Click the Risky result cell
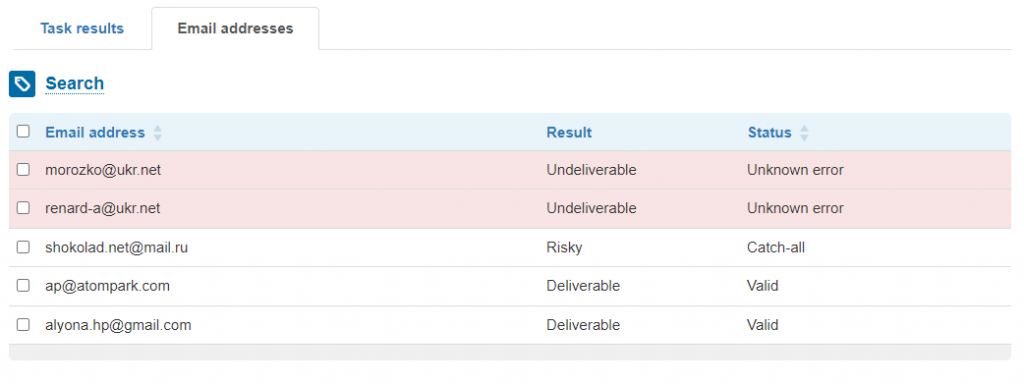Image resolution: width=1024 pixels, height=384 pixels. (563, 248)
